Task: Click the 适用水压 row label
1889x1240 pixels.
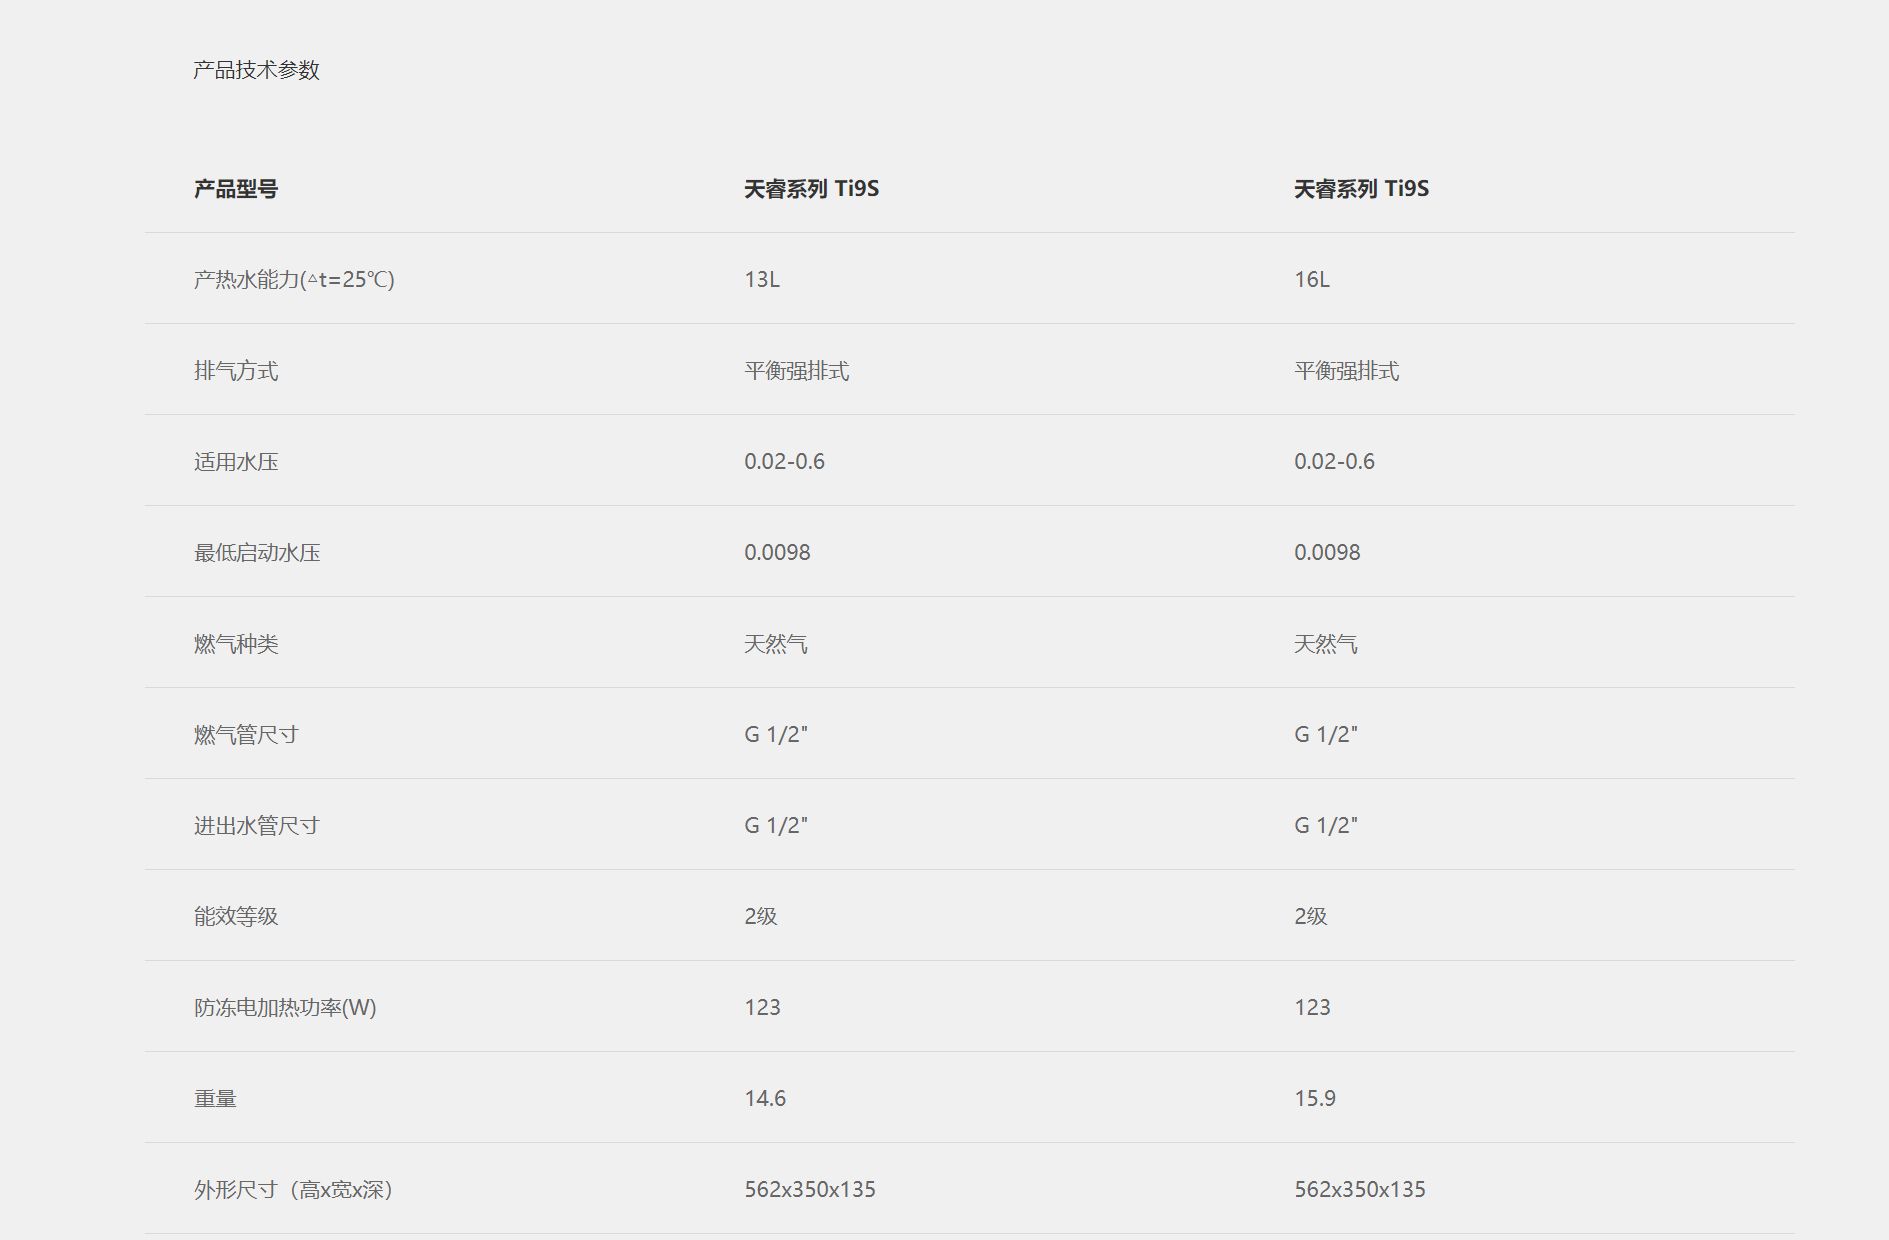Action: point(236,462)
